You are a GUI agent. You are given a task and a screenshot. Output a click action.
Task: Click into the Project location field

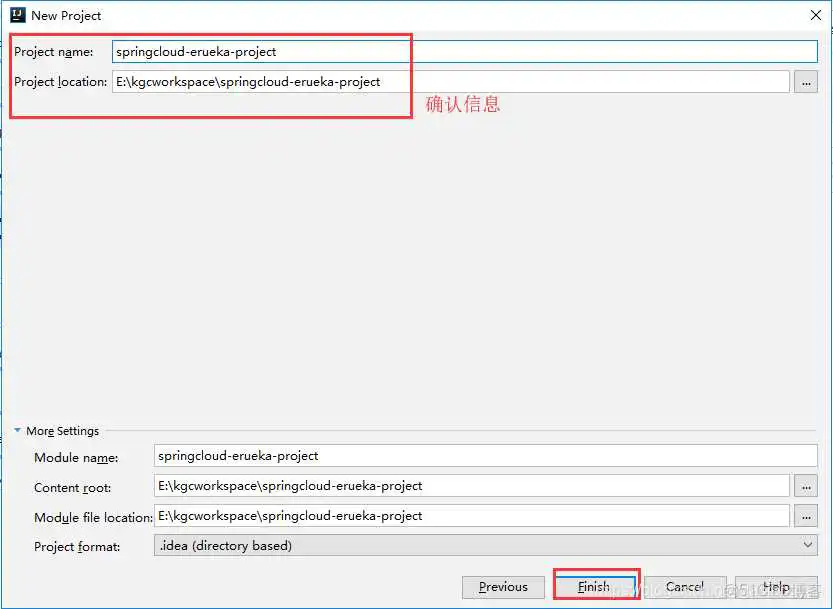(x=450, y=82)
